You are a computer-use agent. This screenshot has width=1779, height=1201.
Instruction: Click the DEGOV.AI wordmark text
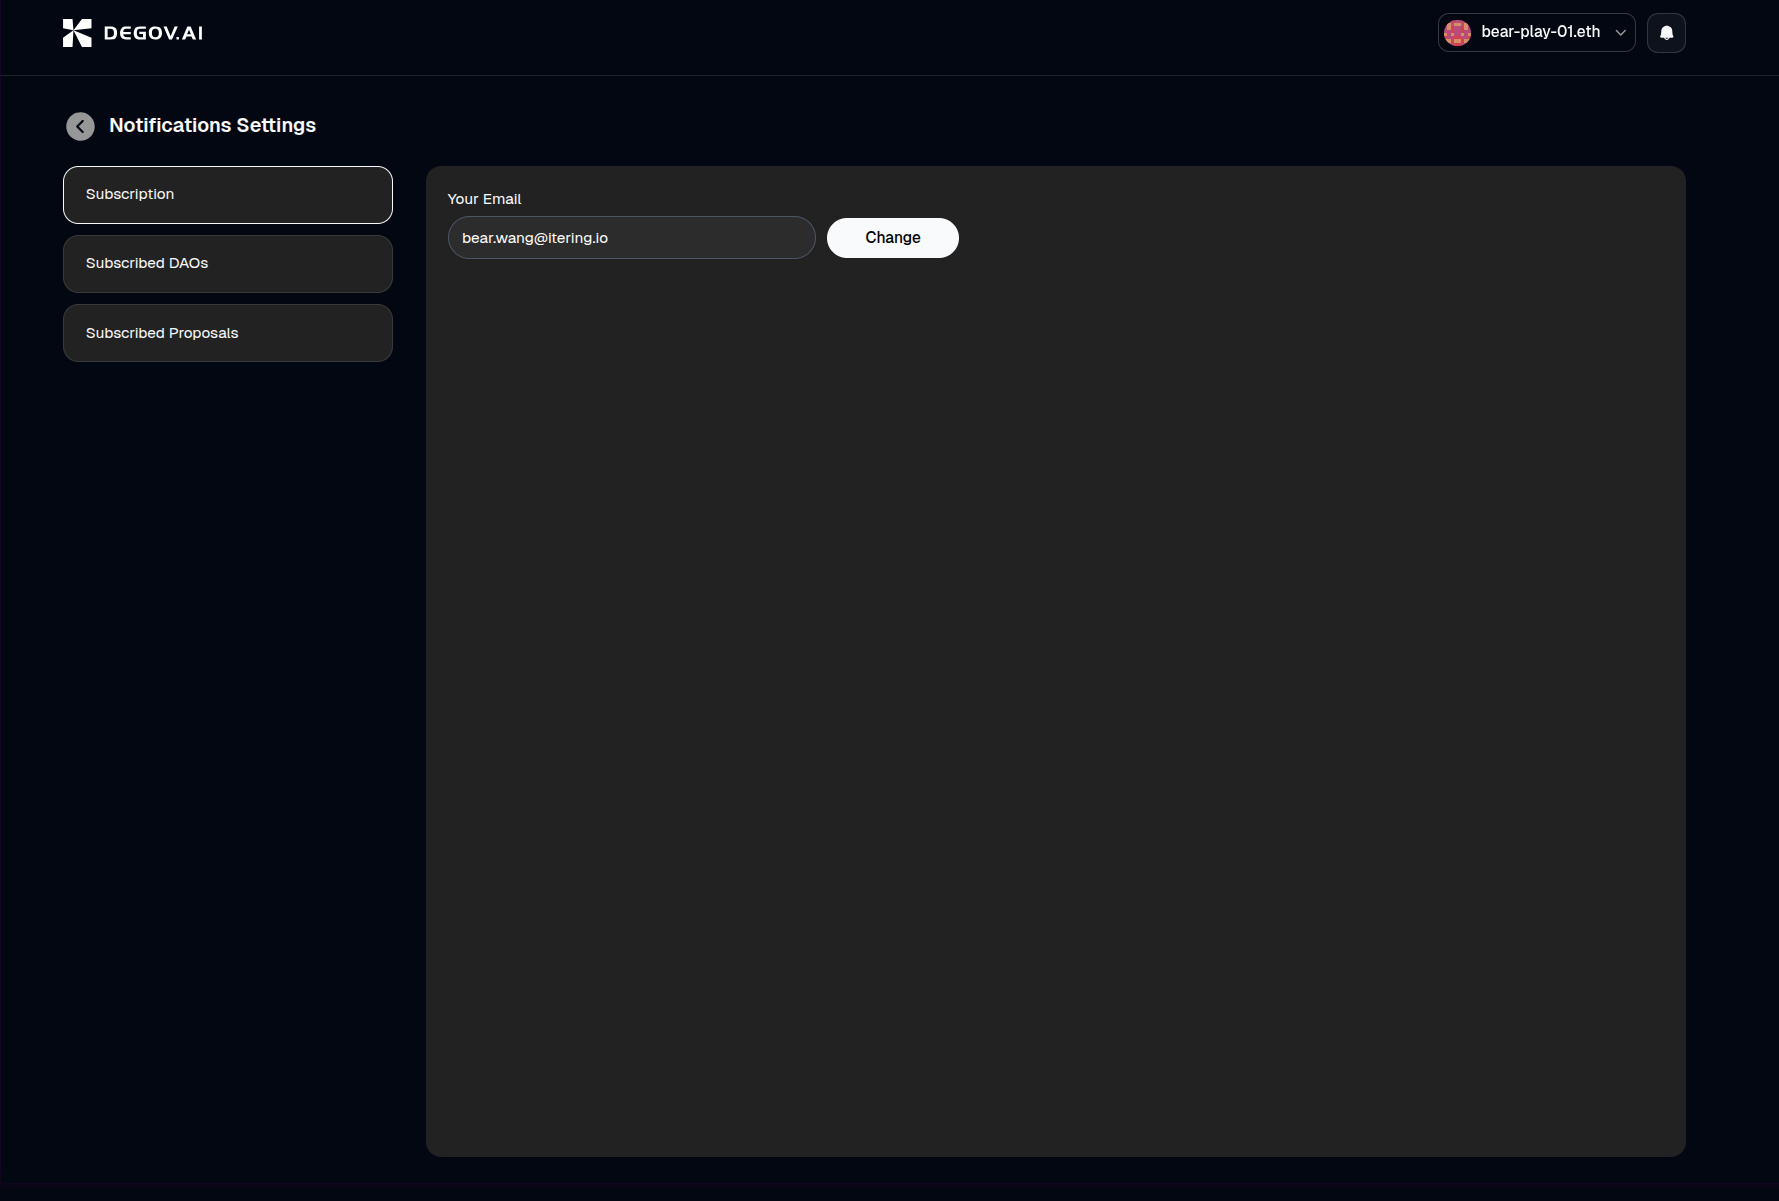pos(153,33)
